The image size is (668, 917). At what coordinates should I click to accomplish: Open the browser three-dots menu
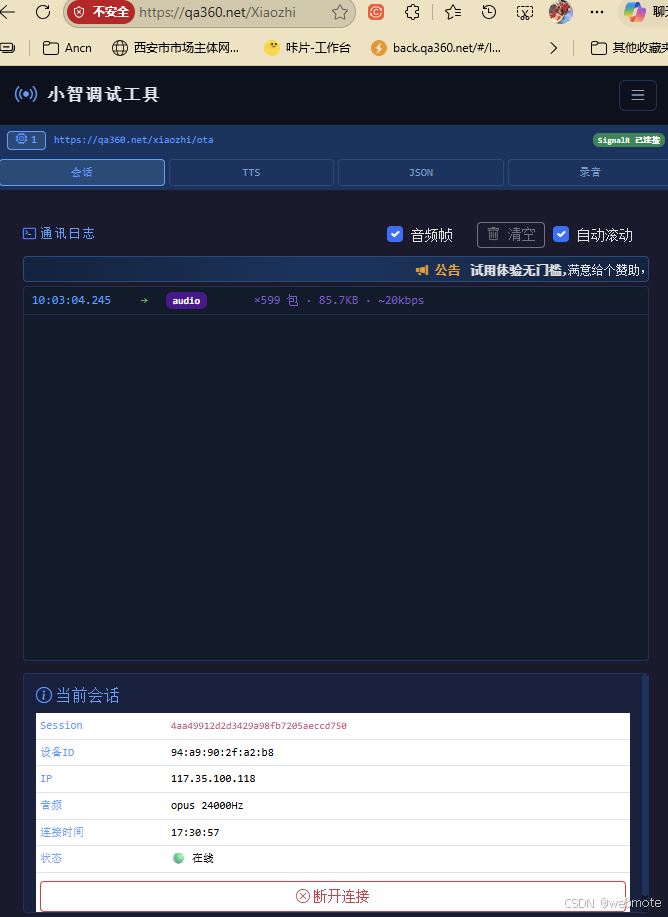(597, 12)
